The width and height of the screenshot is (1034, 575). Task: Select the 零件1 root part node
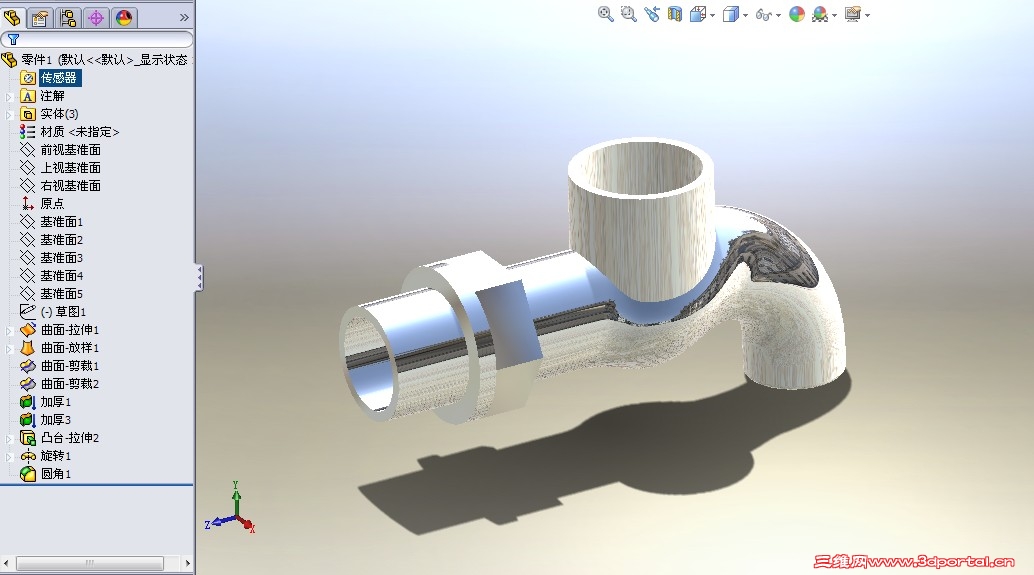pyautogui.click(x=97, y=60)
